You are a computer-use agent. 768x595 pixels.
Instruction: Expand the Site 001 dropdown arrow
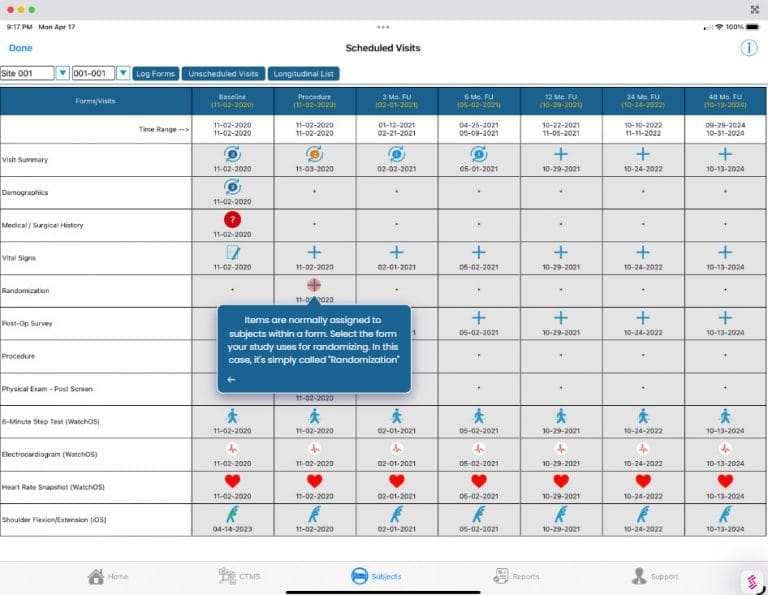point(62,73)
